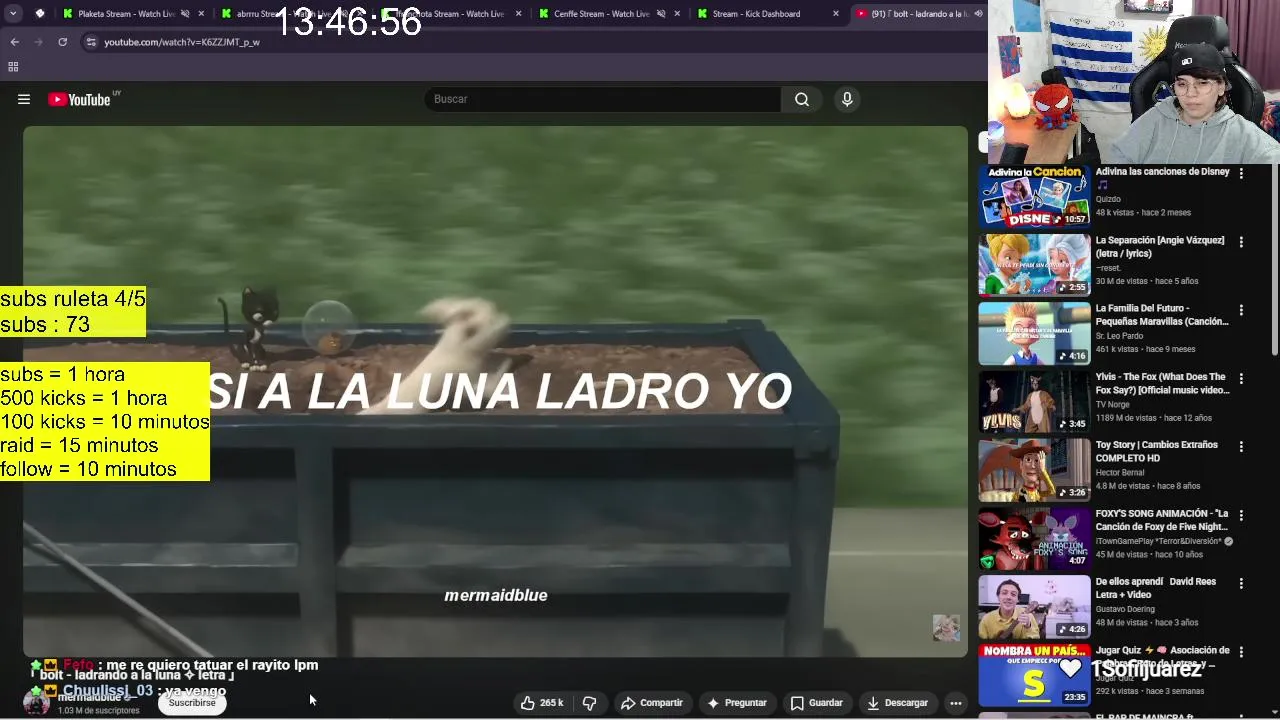Open the YouTube hamburger guide menu
Image resolution: width=1280 pixels, height=720 pixels.
click(24, 99)
